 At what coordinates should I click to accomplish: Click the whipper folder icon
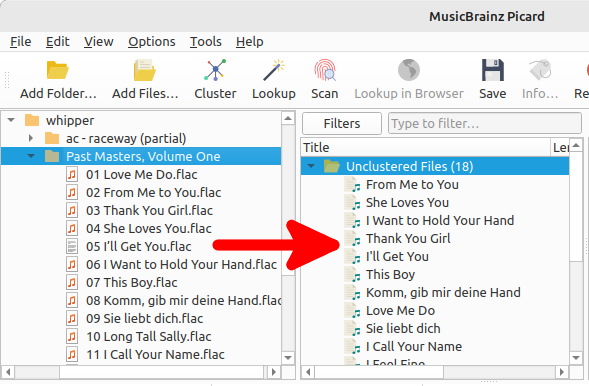[32, 121]
